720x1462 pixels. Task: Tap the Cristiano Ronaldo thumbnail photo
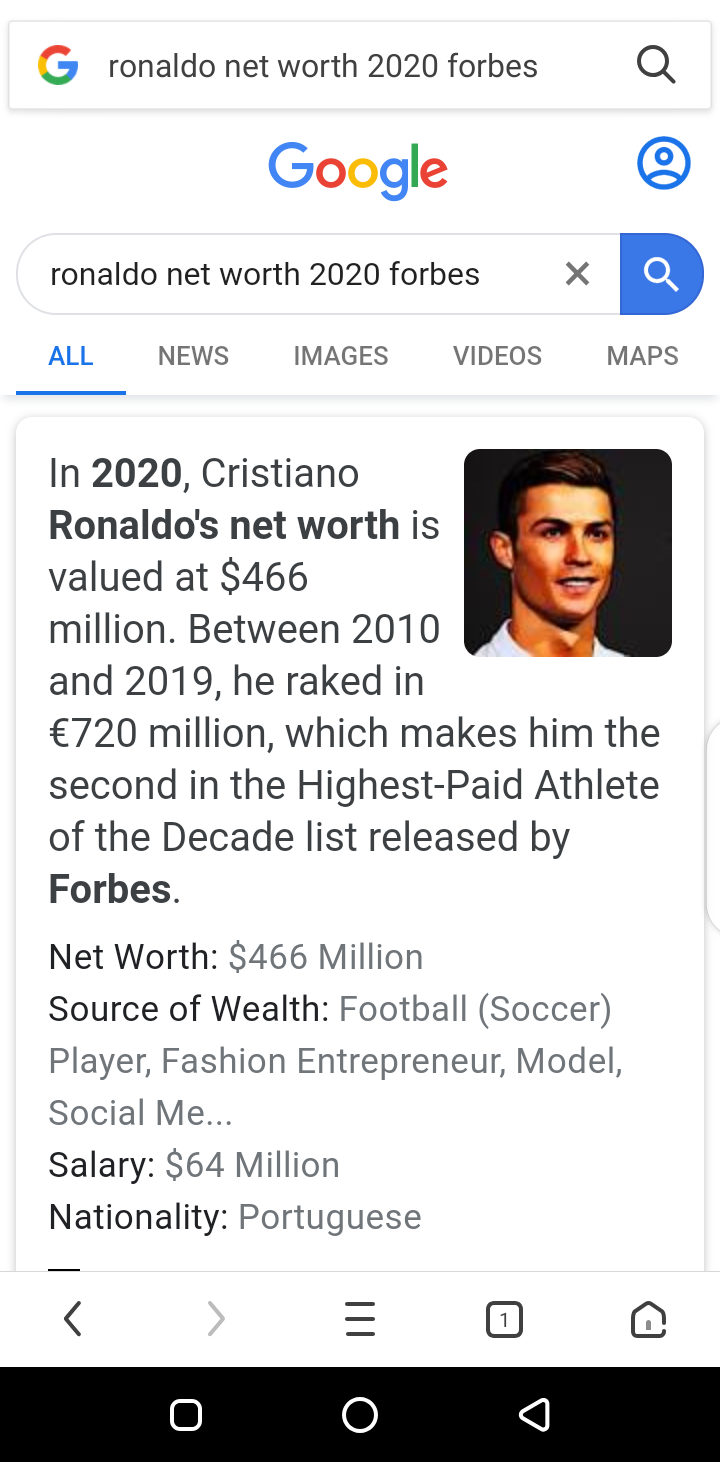[x=568, y=553]
